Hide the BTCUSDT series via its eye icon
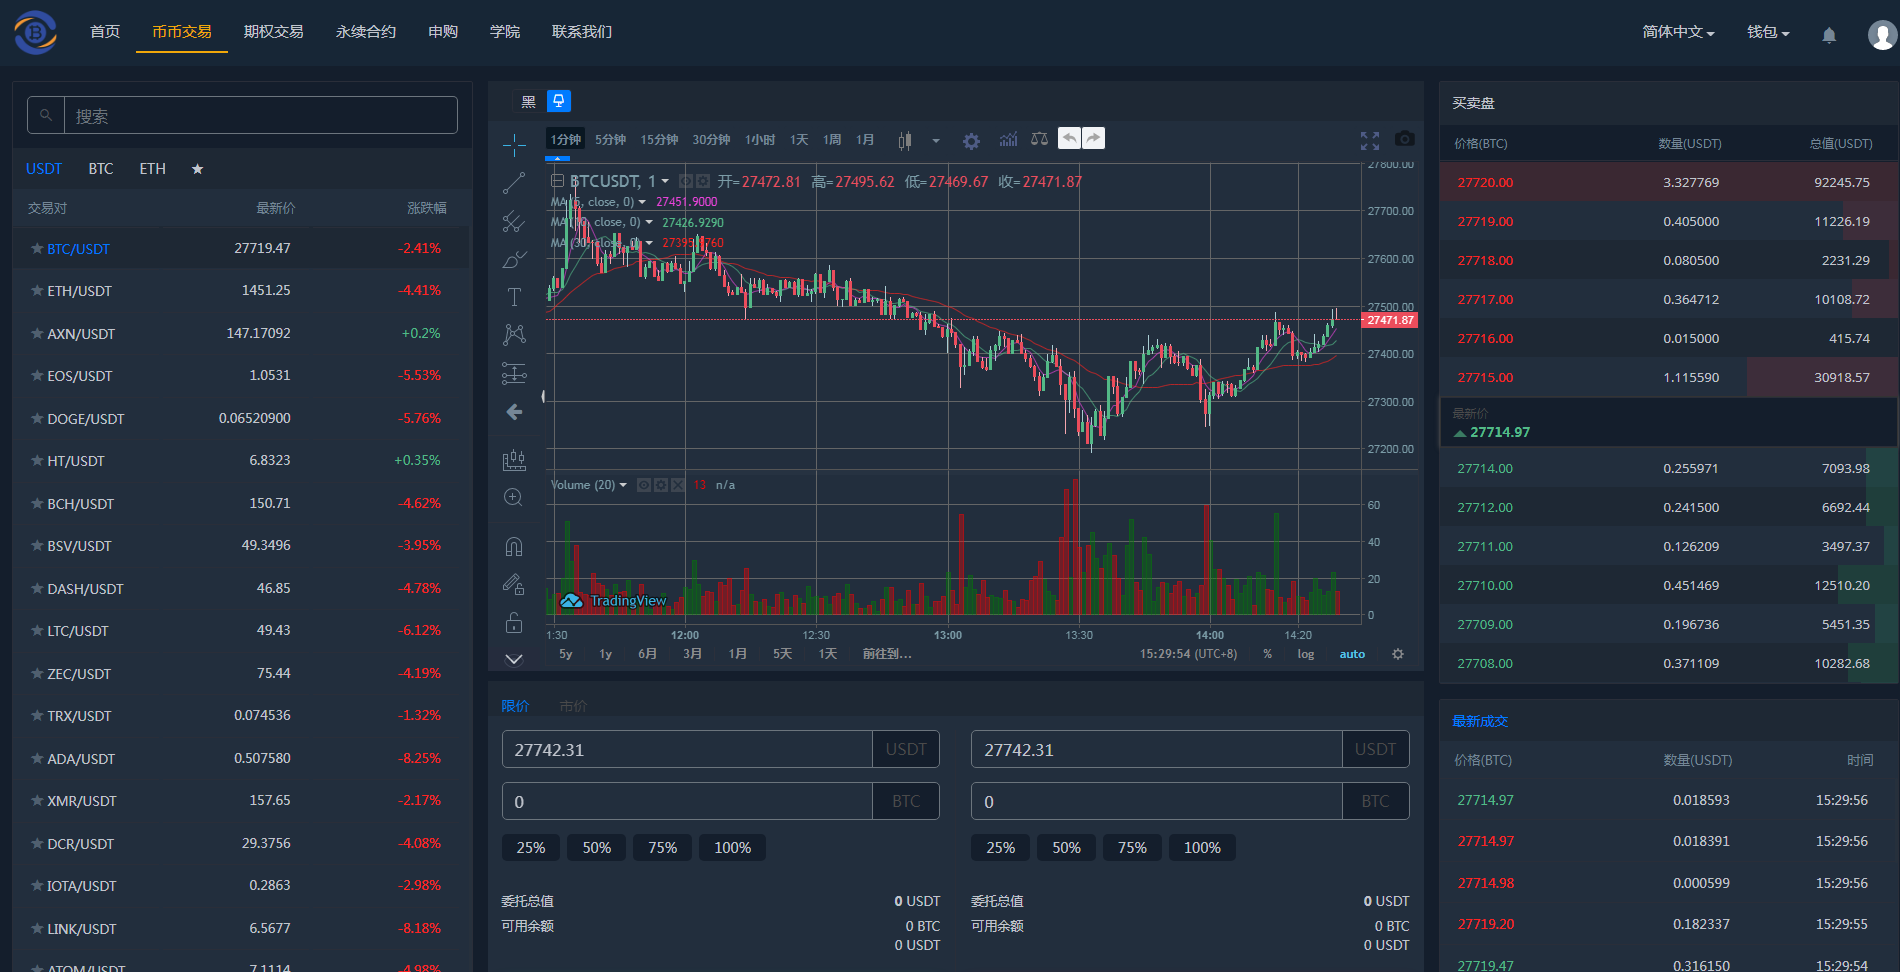This screenshot has height=972, width=1900. (686, 181)
